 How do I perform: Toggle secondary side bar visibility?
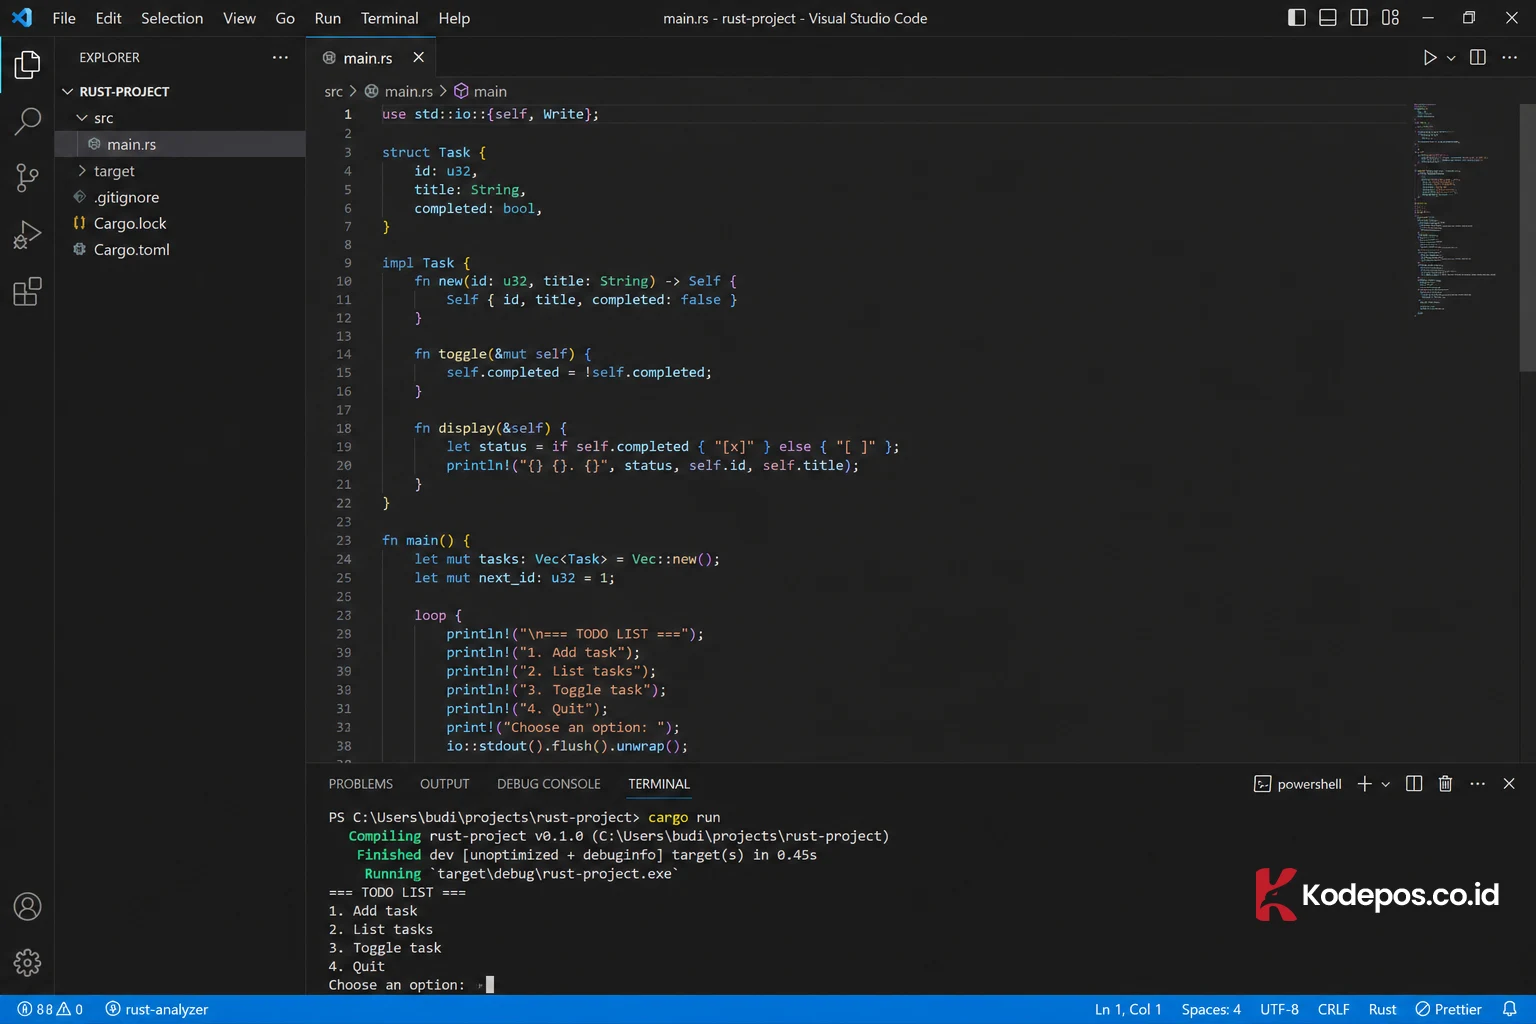[x=1359, y=18]
